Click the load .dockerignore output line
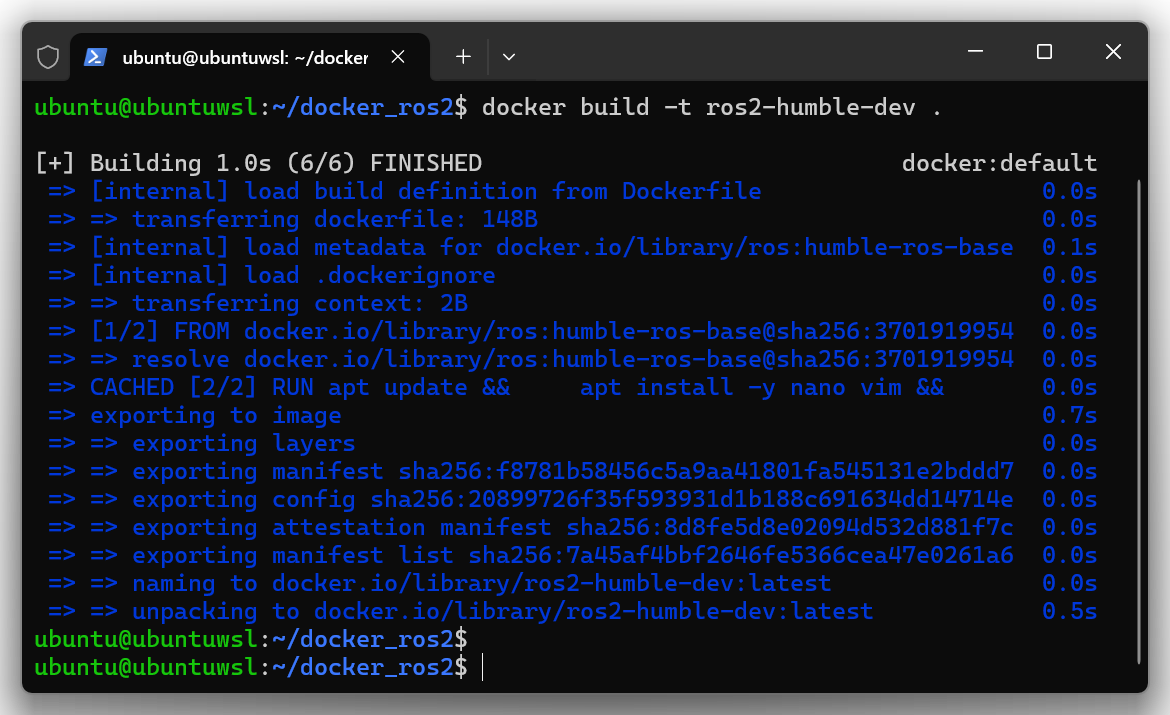This screenshot has width=1170, height=715. (292, 275)
